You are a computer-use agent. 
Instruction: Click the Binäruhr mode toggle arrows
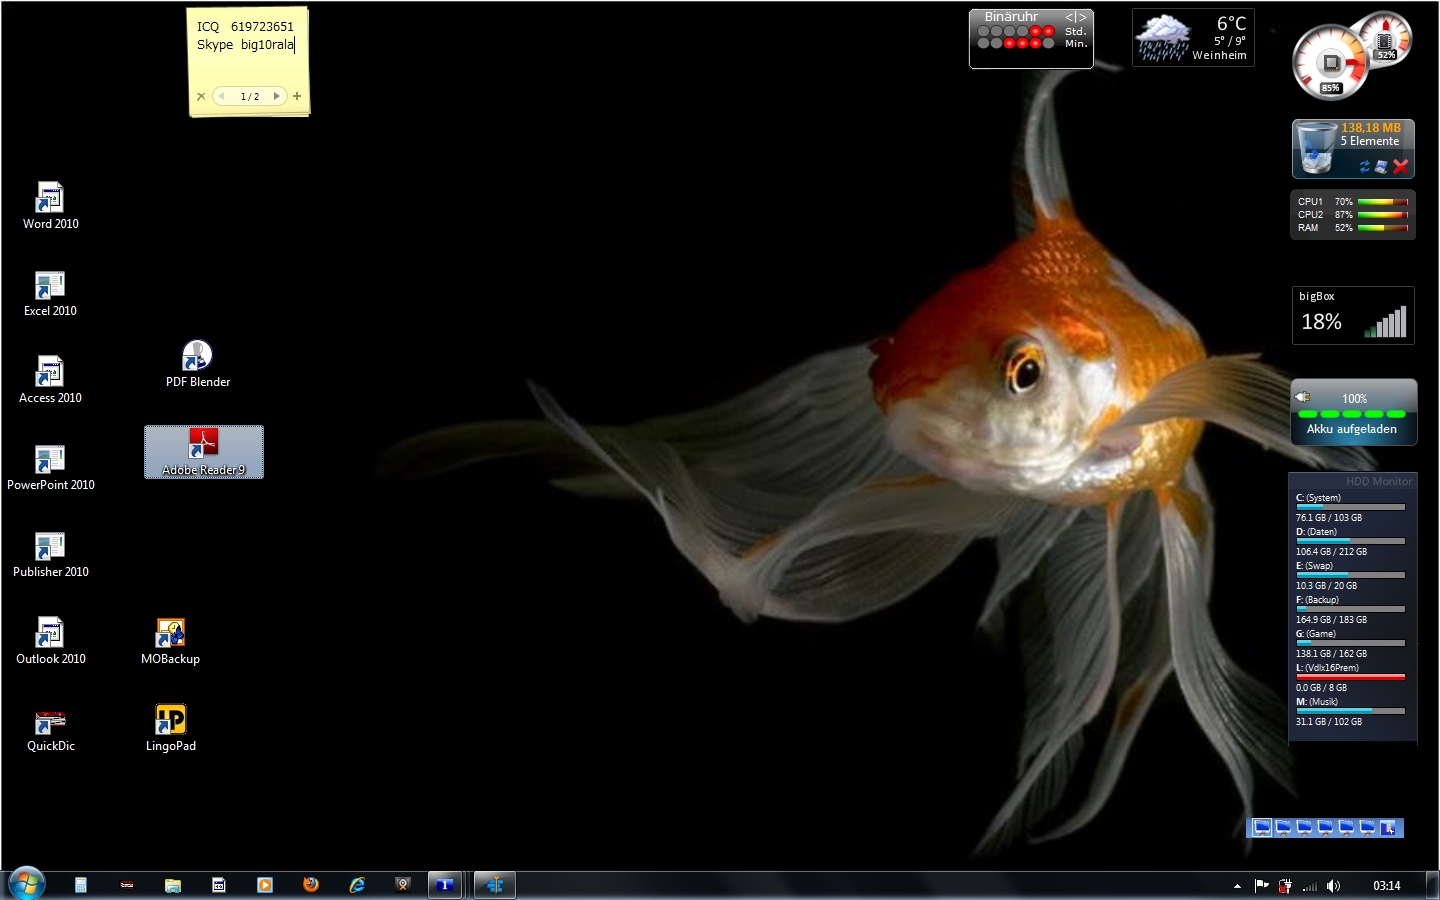coord(1075,17)
